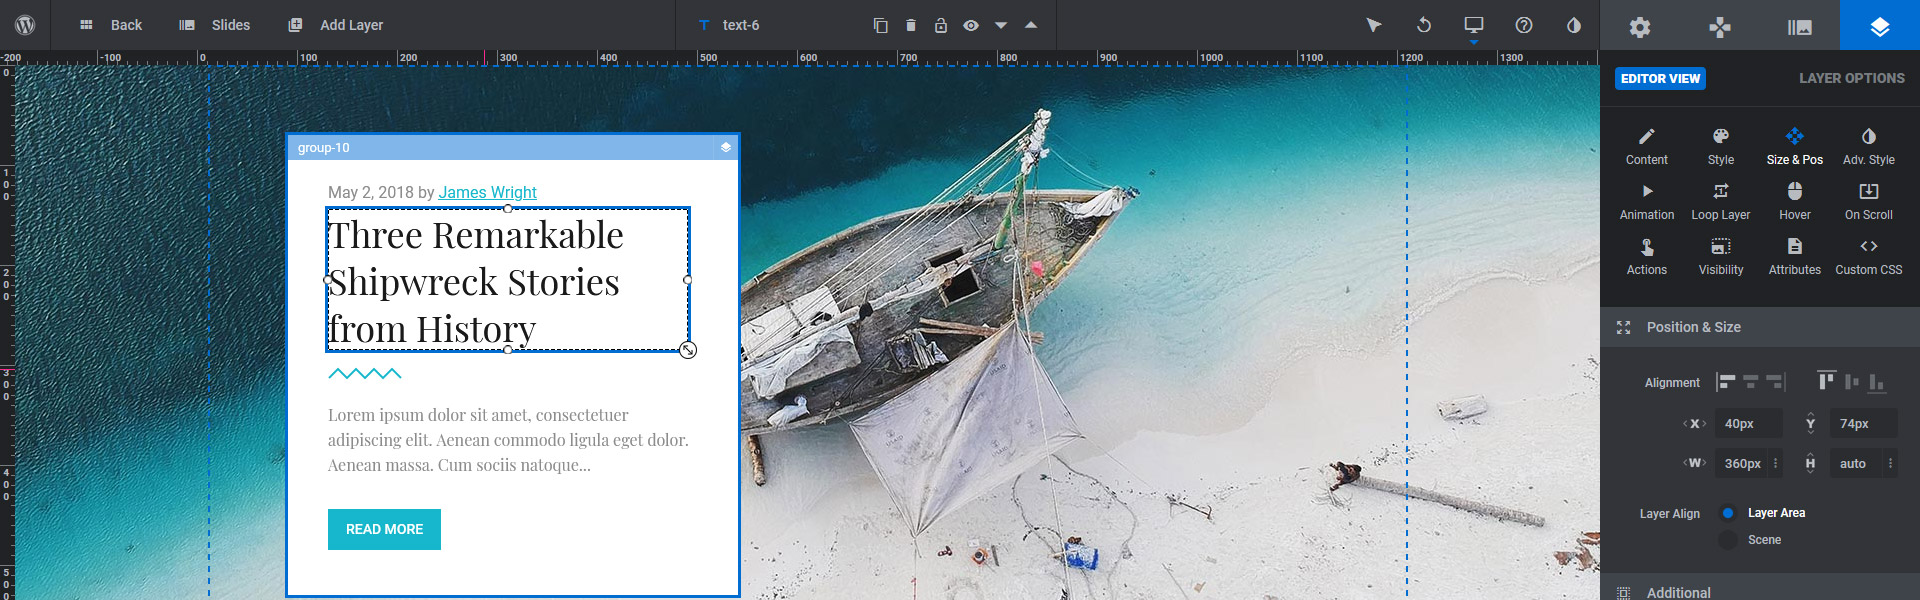Select the Scene align option
This screenshot has width=1920, height=600.
(1751, 540)
